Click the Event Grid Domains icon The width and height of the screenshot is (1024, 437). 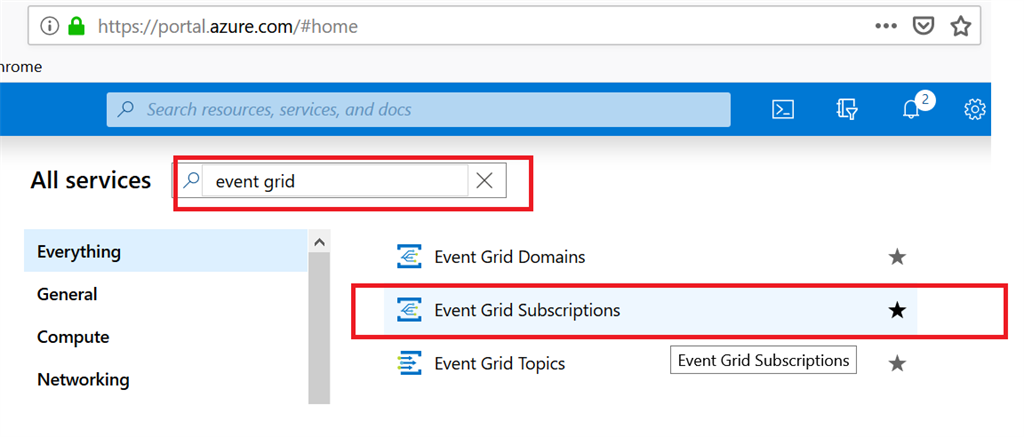click(x=409, y=257)
